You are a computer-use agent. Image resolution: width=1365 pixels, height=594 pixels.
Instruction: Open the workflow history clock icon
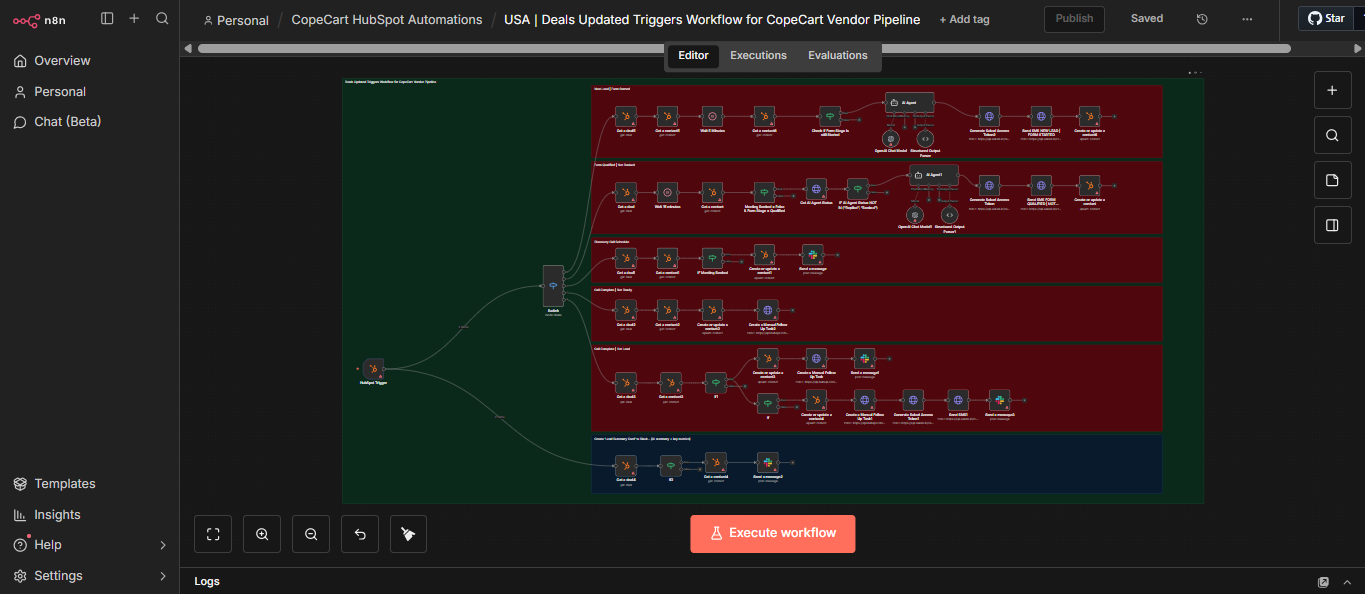1202,19
